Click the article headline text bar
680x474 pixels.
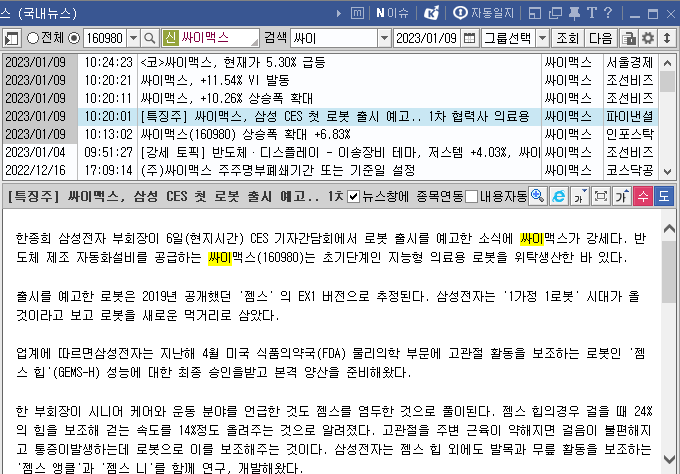coord(175,196)
